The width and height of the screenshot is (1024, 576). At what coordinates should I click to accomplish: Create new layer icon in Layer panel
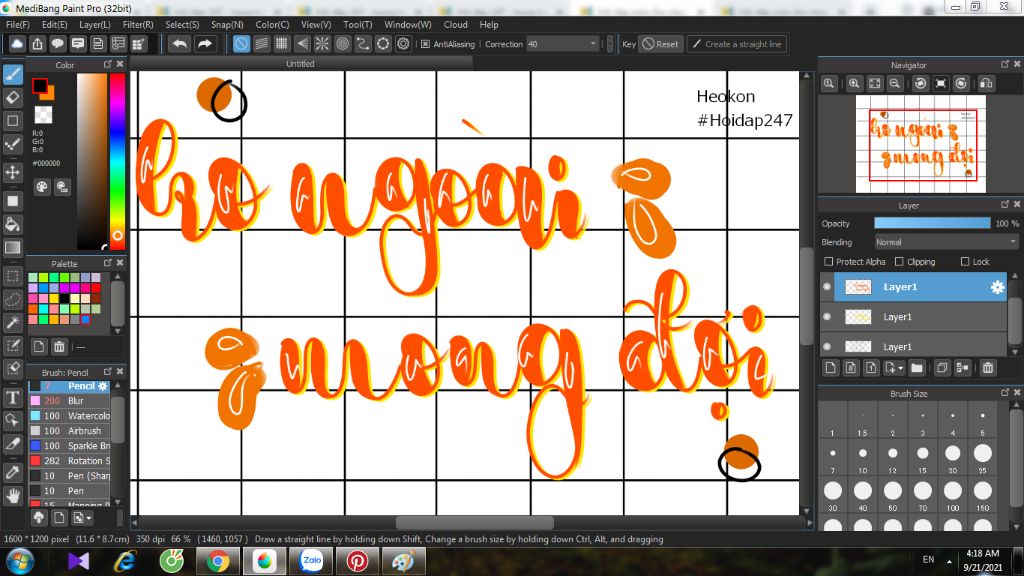(830, 368)
